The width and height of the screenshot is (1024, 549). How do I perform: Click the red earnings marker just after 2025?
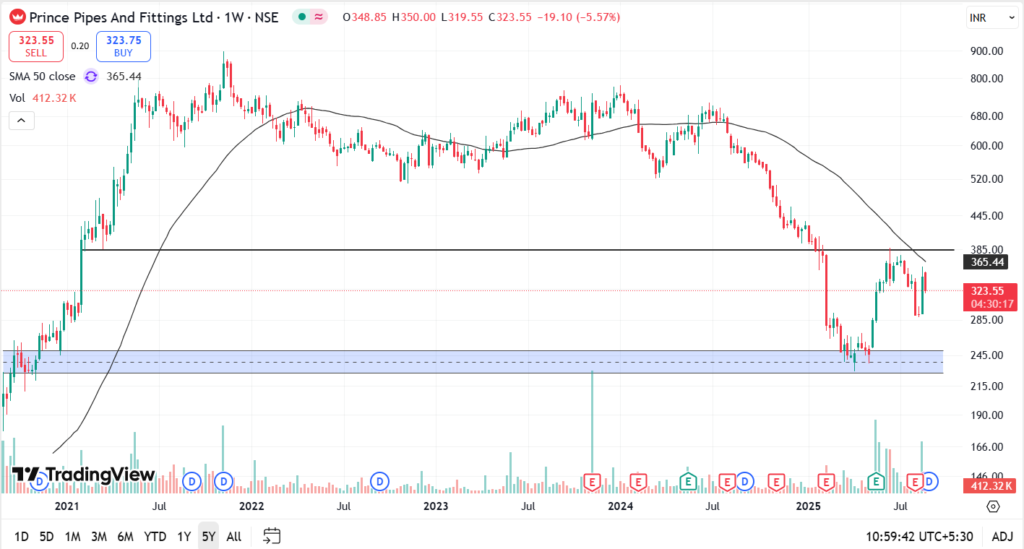pyautogui.click(x=826, y=482)
